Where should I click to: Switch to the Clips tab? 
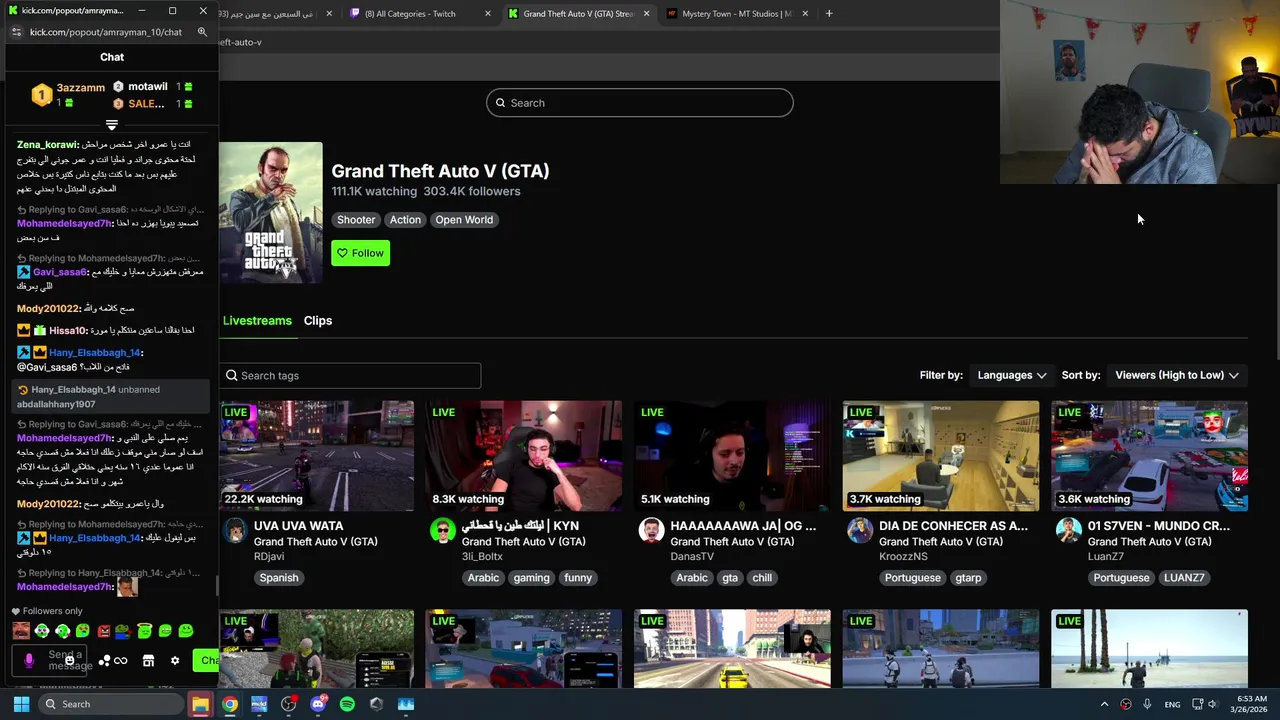pyautogui.click(x=318, y=321)
